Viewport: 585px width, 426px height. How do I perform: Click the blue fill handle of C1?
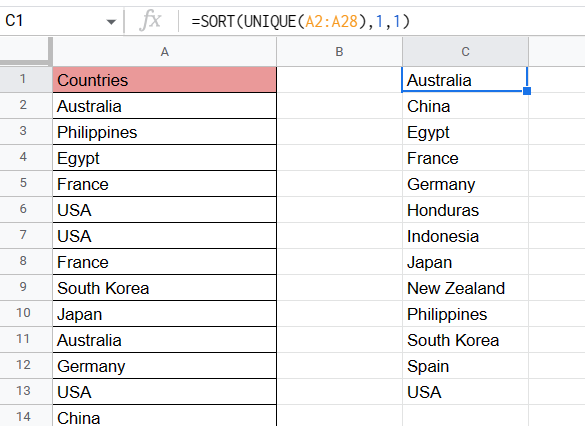point(527,91)
